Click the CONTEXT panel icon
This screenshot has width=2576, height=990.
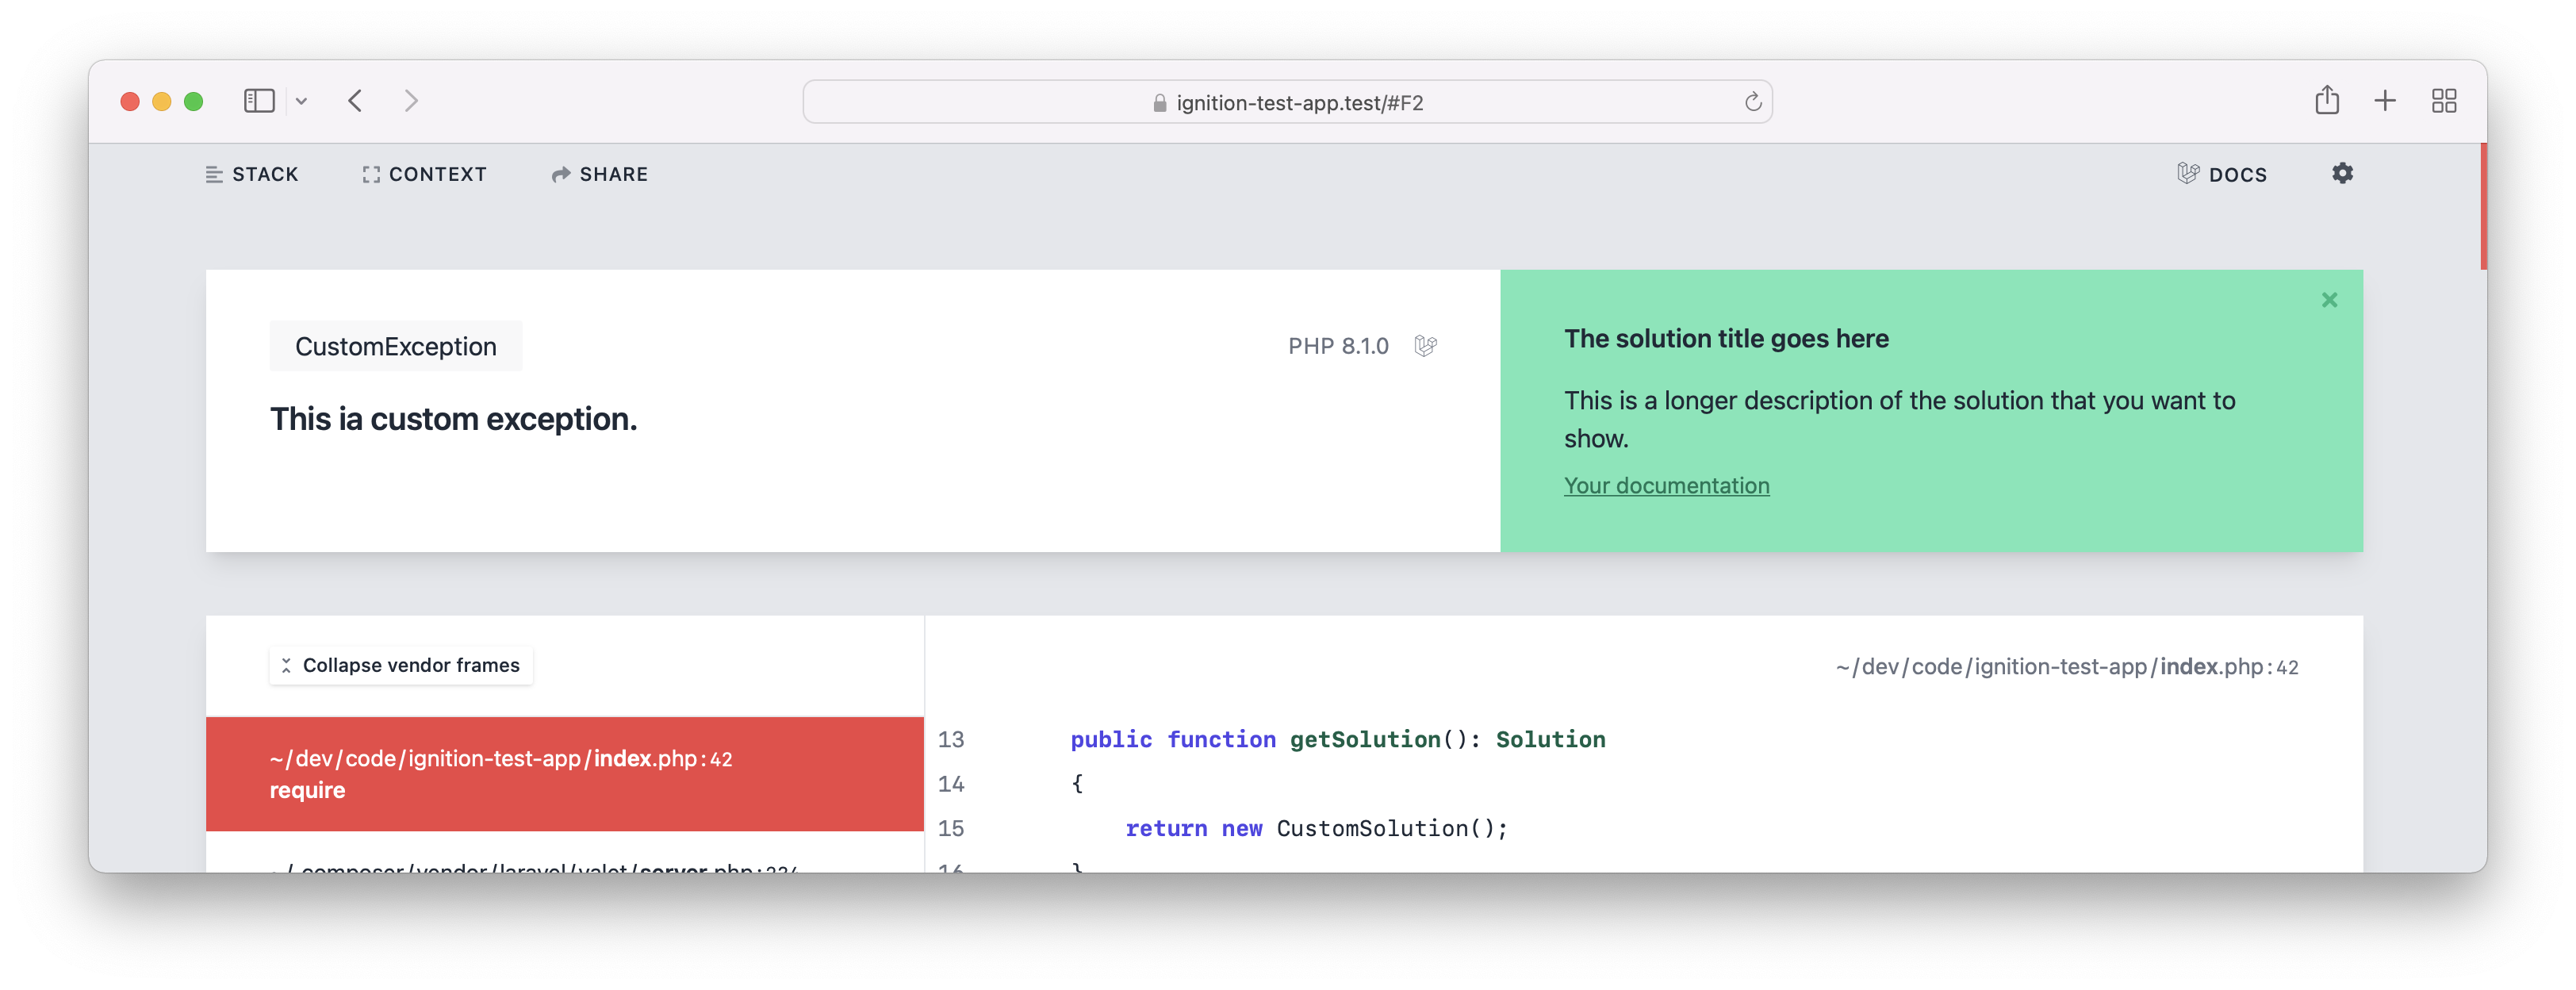(x=366, y=173)
